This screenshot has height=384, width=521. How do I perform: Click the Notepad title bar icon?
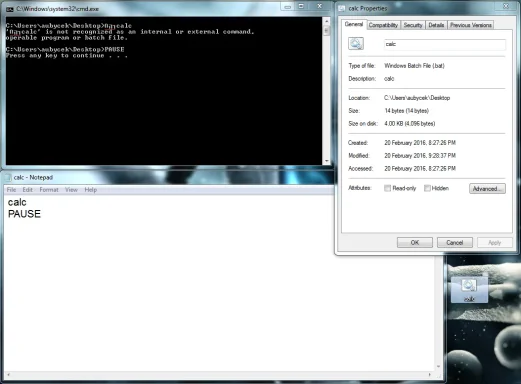click(8, 178)
